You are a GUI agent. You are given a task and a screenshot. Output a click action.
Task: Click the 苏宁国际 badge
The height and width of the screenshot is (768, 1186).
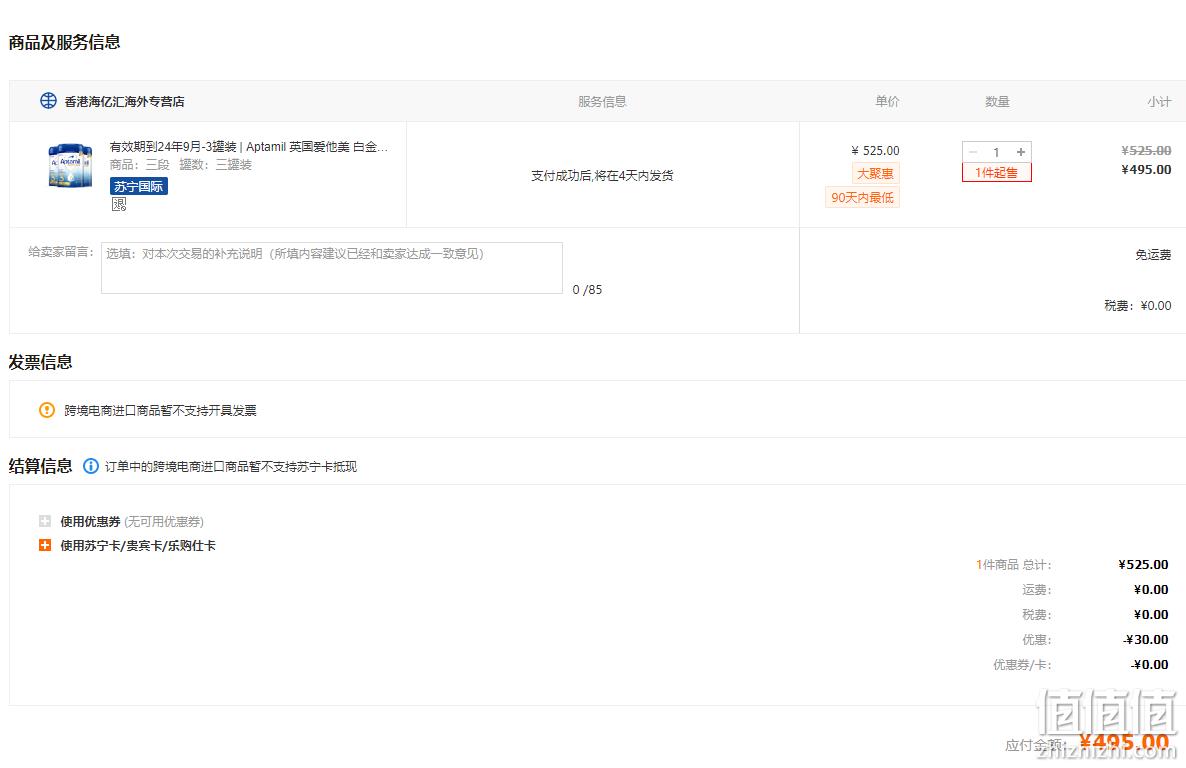click(138, 186)
